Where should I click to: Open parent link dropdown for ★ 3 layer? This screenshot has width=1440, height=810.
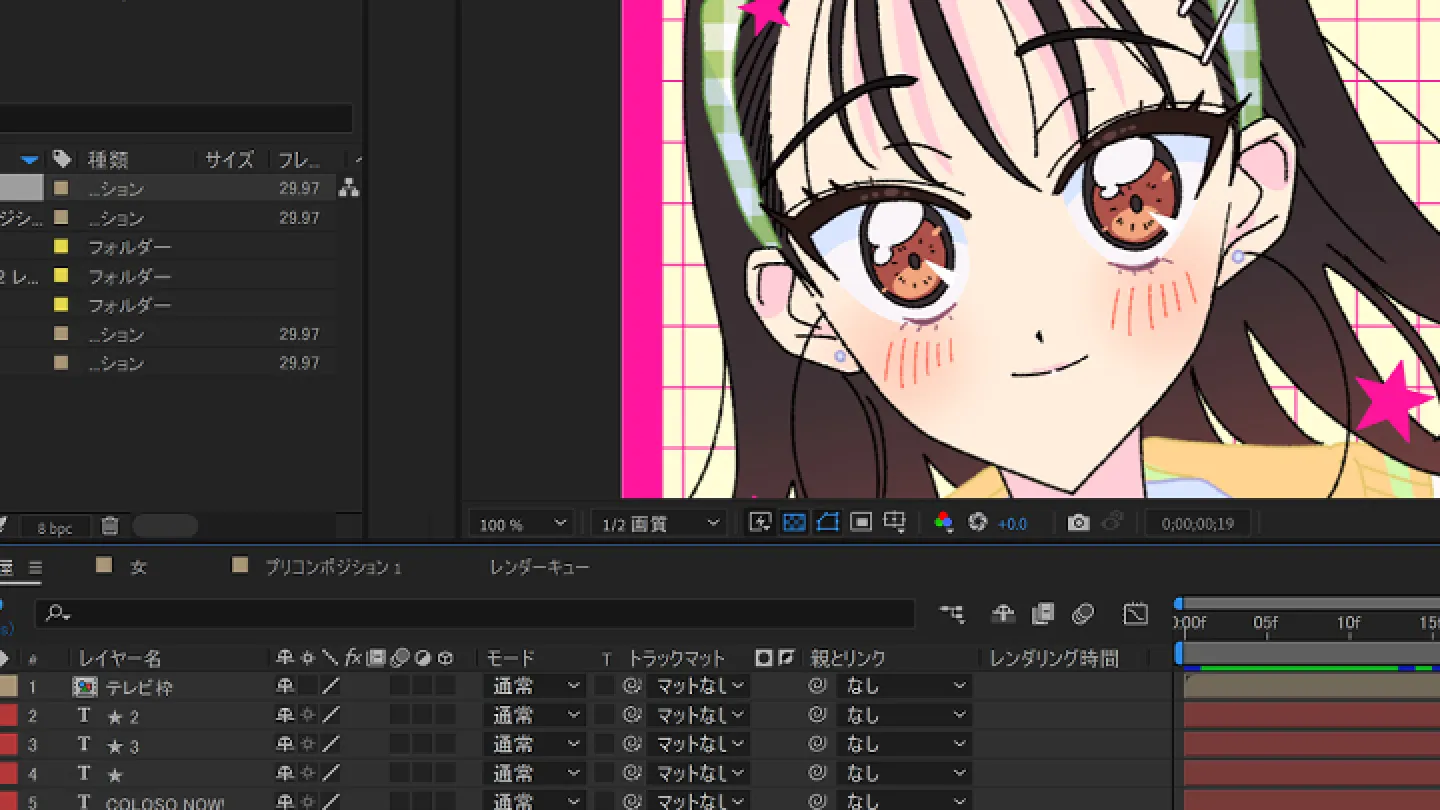click(905, 745)
